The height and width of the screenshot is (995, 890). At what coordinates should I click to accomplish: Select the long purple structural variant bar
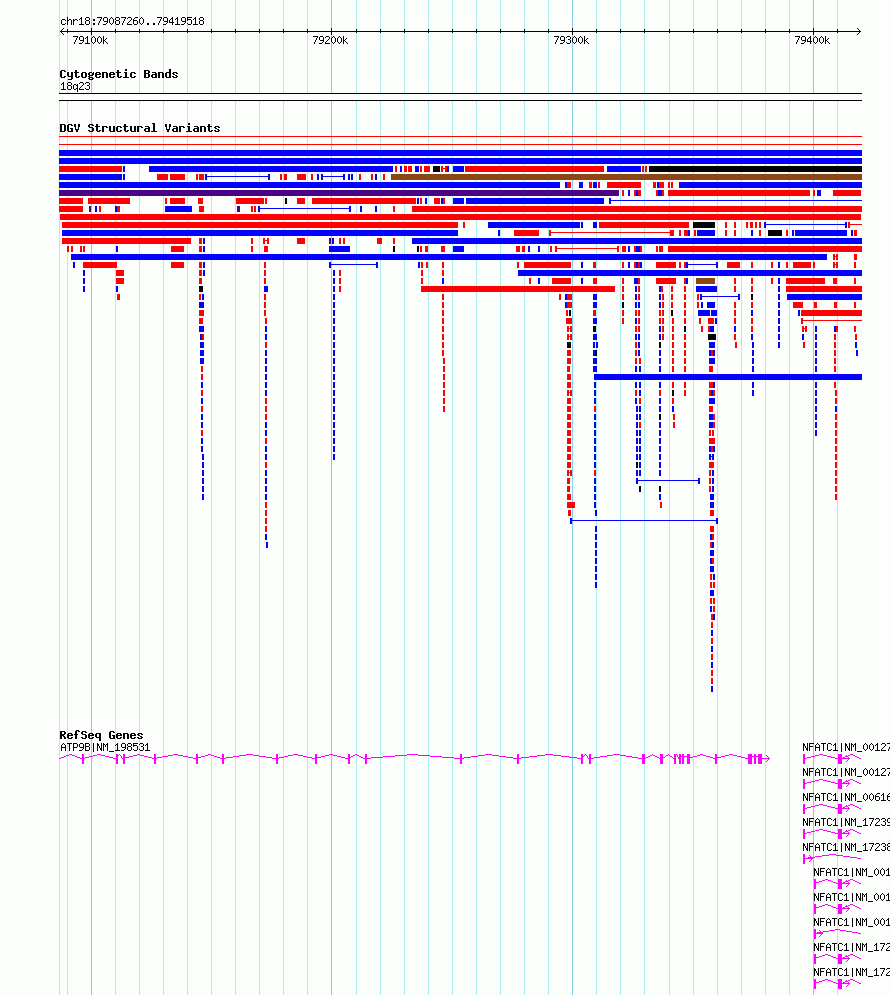(339, 193)
